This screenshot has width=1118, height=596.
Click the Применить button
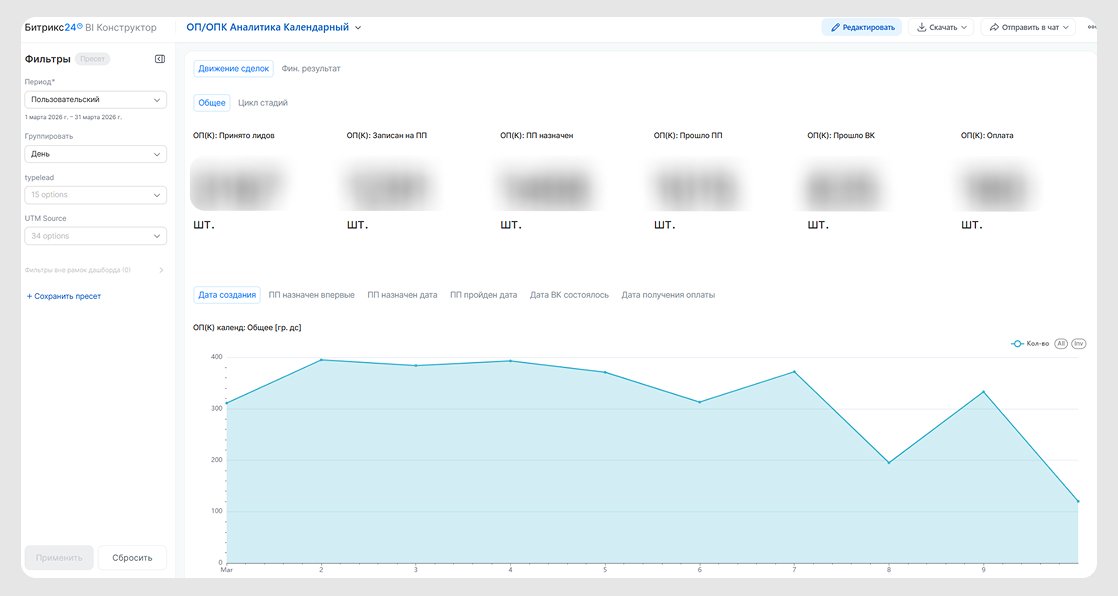(59, 558)
